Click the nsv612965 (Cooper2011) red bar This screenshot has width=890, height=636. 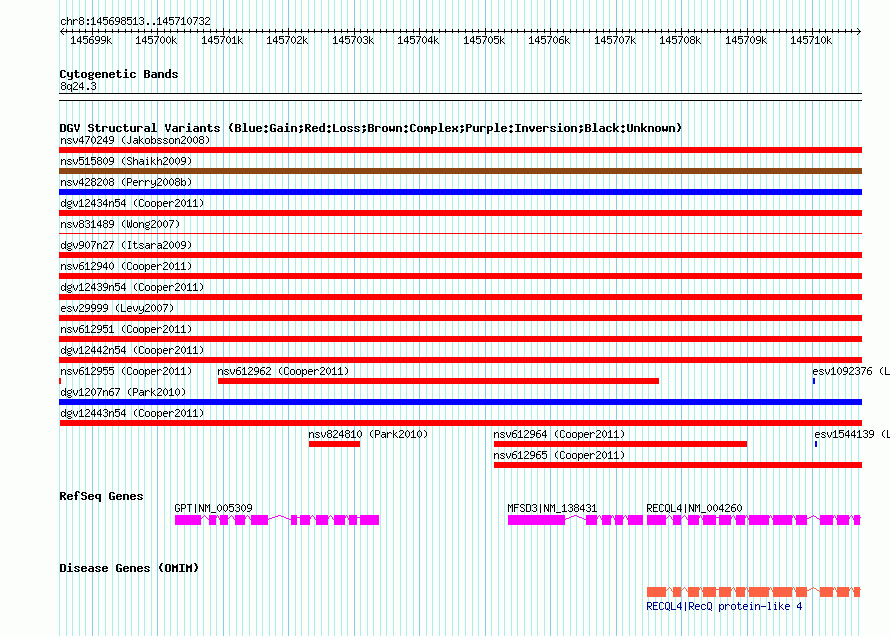coord(678,465)
